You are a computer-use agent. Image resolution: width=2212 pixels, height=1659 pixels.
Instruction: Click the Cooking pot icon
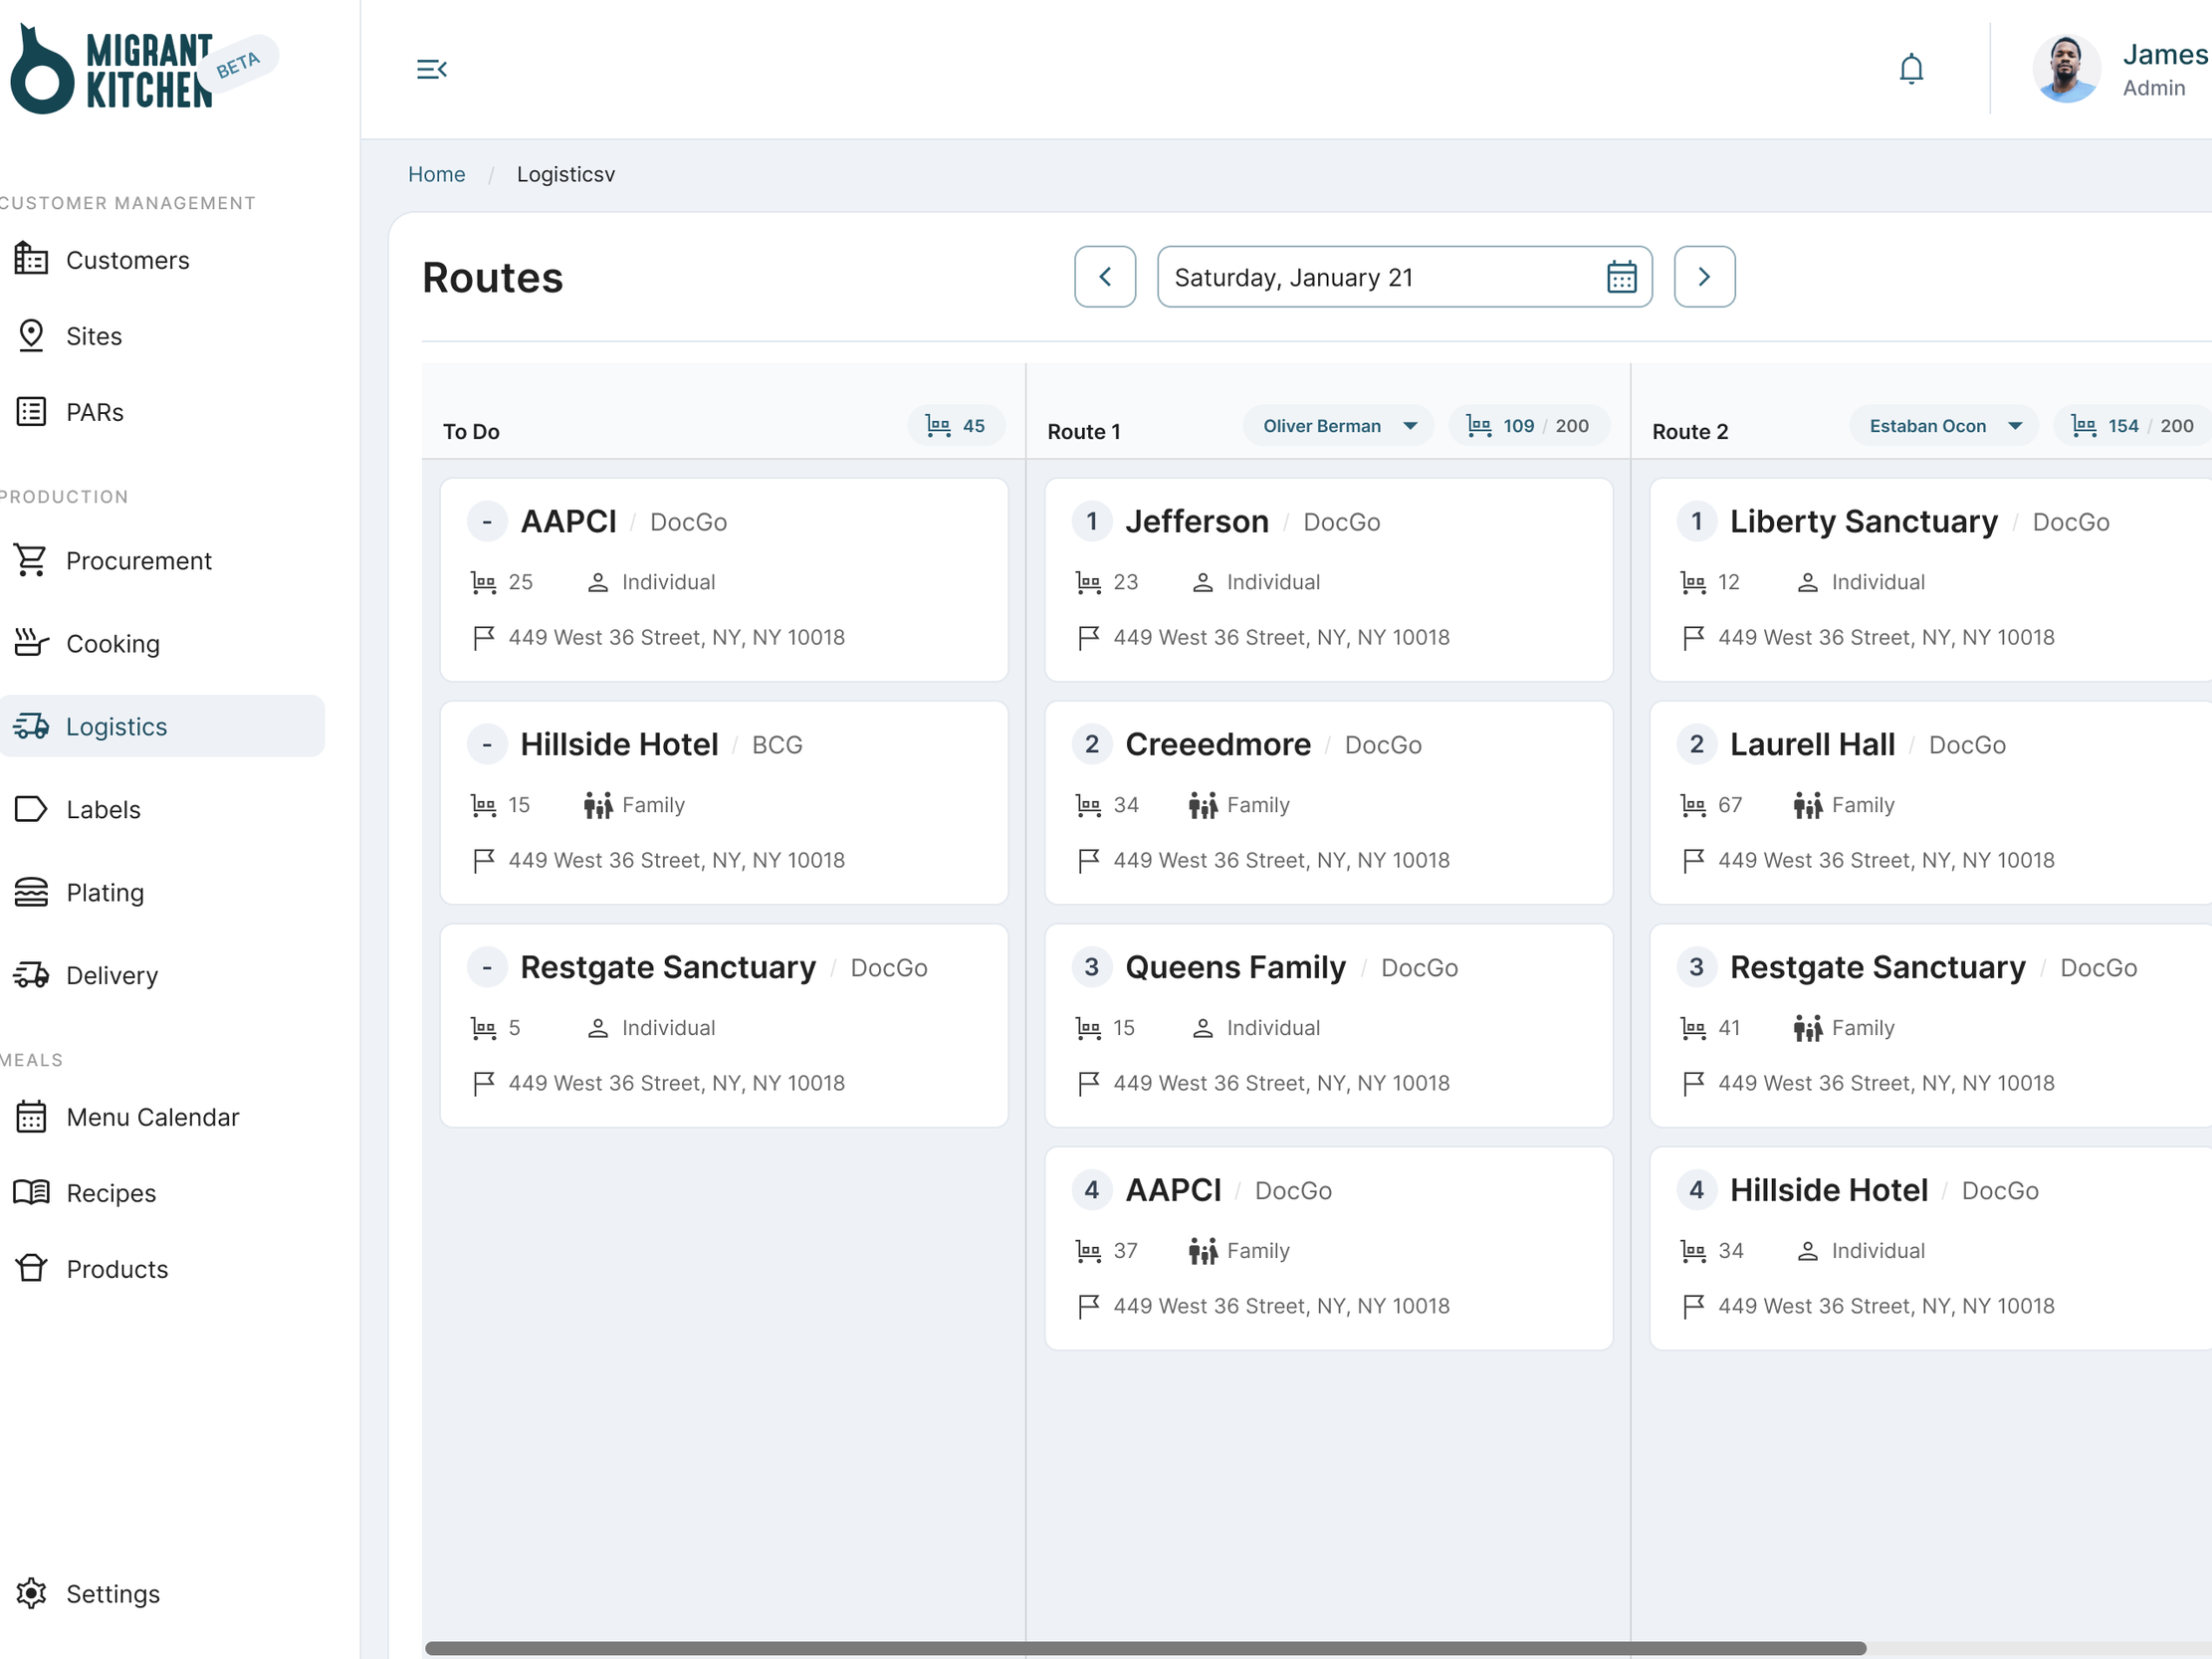(x=31, y=643)
